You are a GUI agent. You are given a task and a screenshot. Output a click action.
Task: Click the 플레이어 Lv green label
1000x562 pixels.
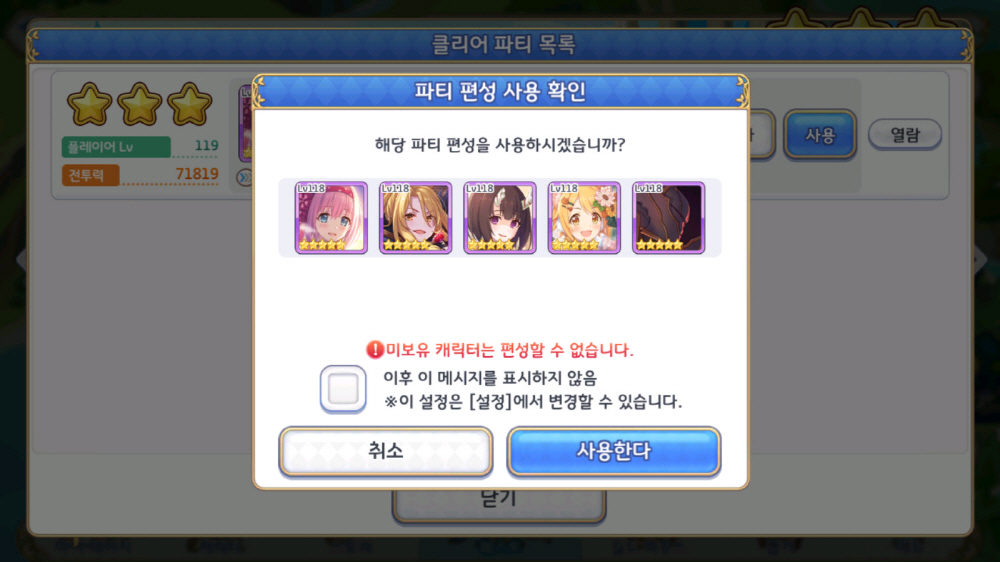pos(116,147)
